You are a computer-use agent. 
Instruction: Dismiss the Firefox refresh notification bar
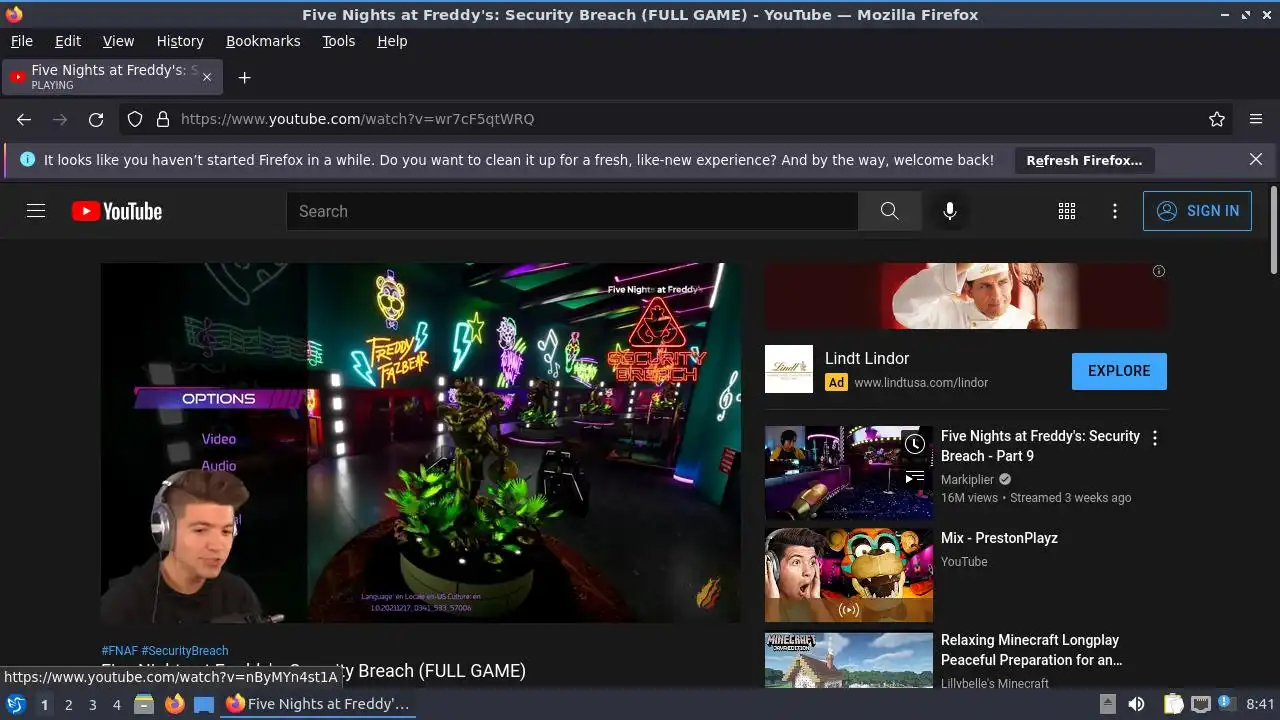point(1256,159)
